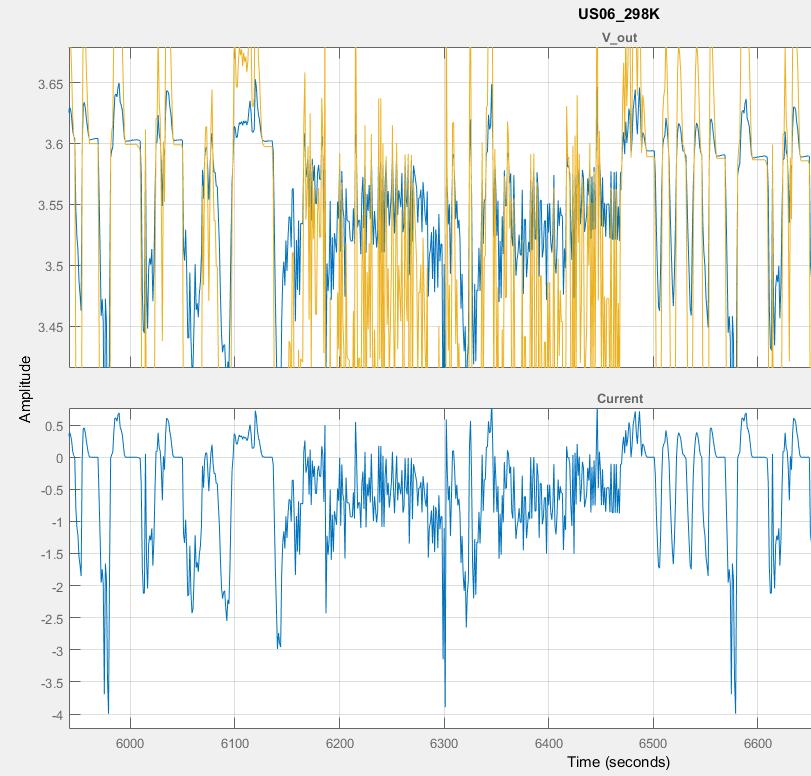This screenshot has width=811, height=776.
Task: Click the 6400 time tick label
Action: coord(548,743)
